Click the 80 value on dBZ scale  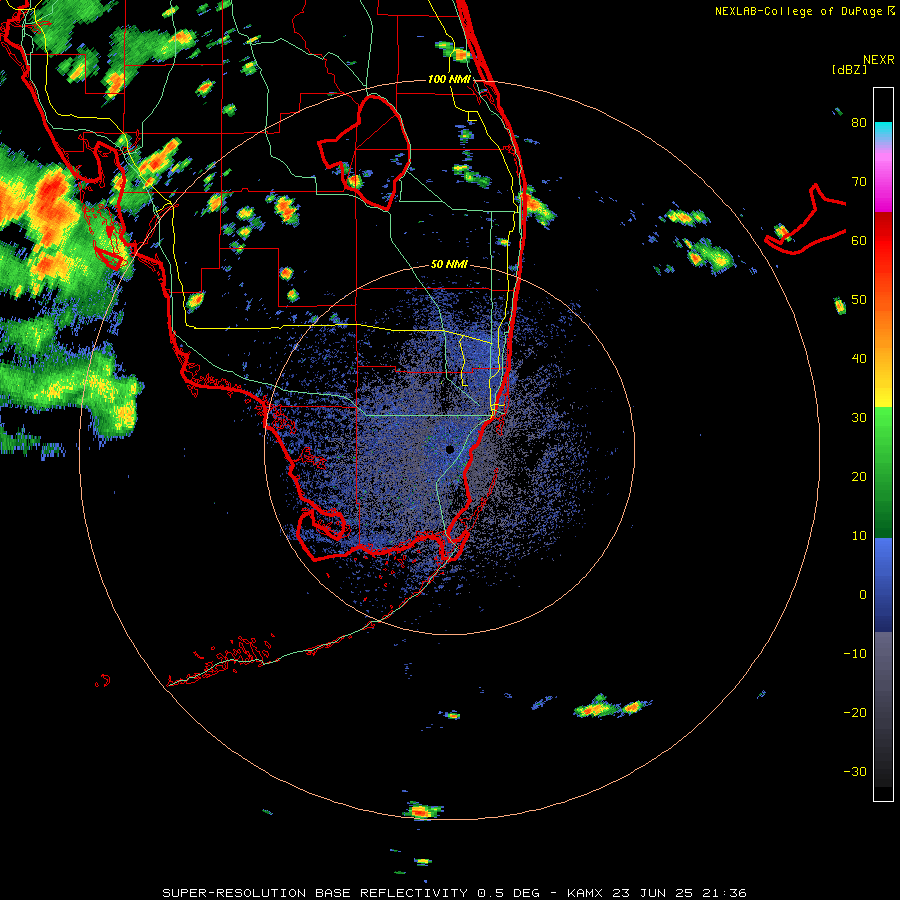point(859,123)
